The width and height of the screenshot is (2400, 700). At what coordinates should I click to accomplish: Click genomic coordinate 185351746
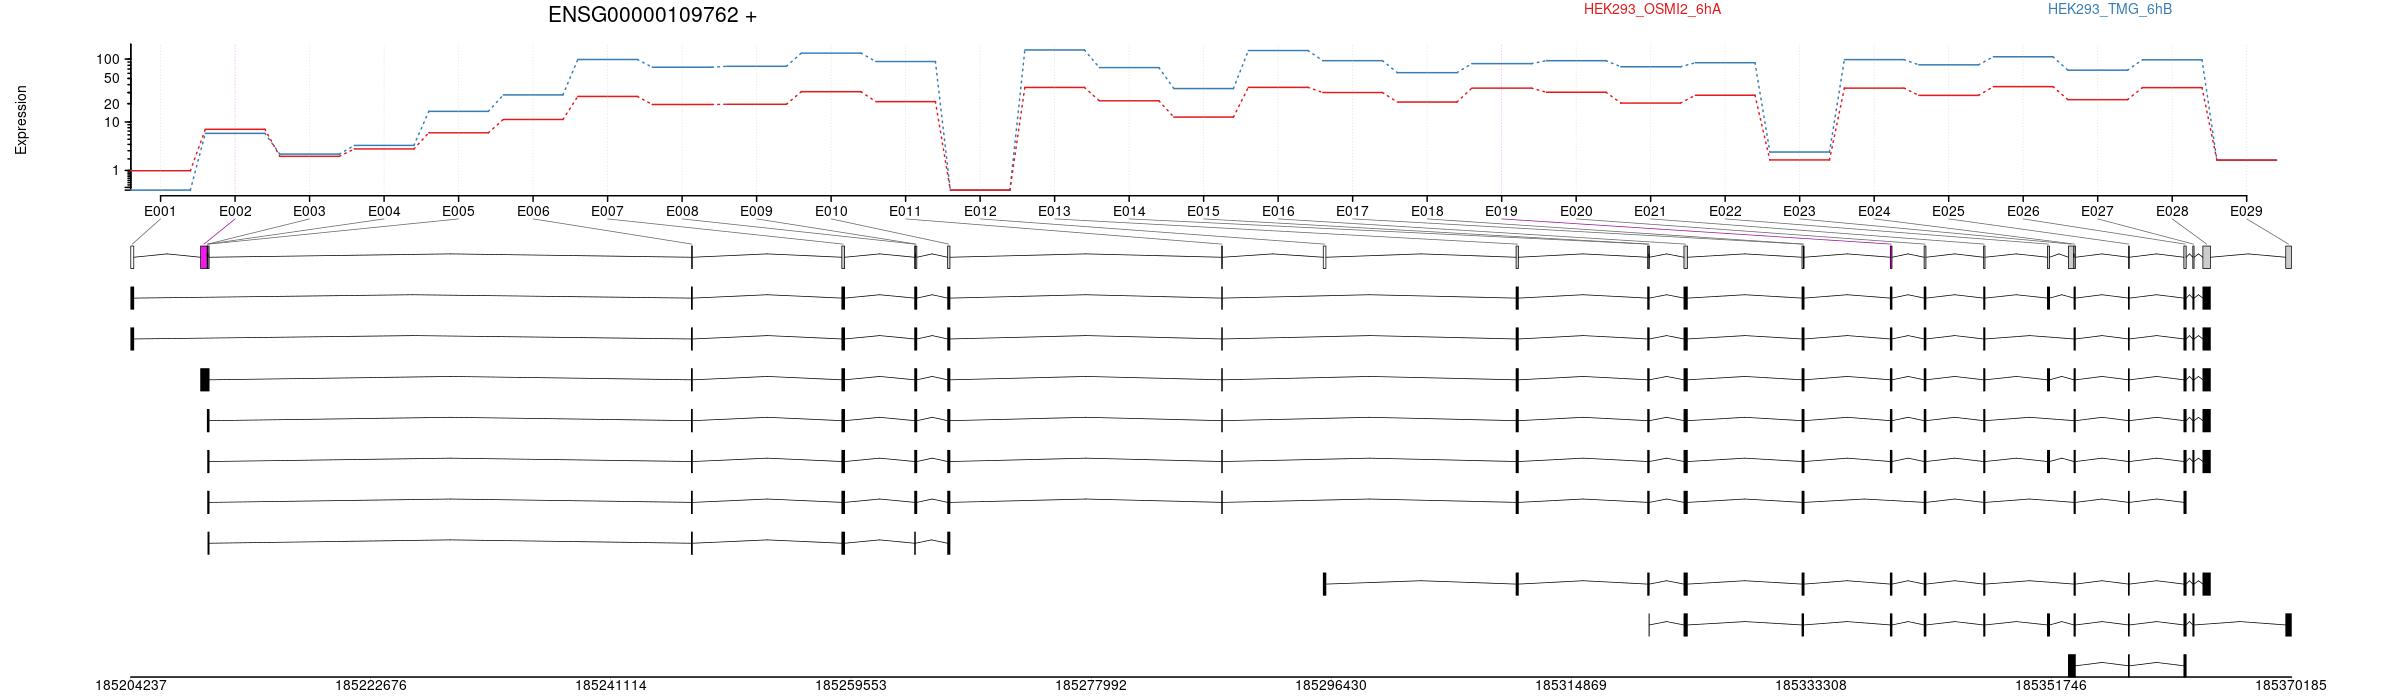[2051, 686]
